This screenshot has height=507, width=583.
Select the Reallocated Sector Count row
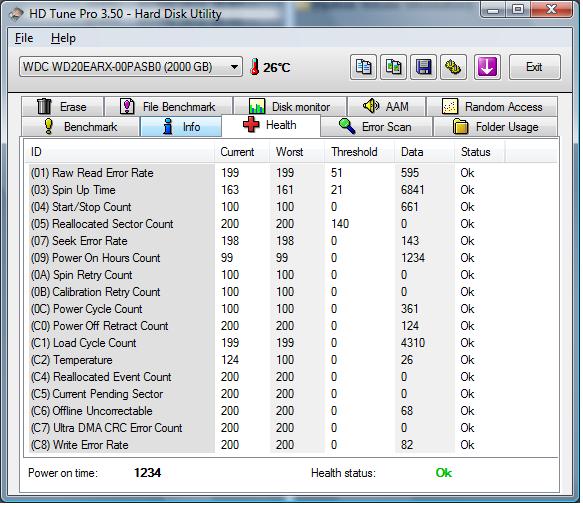click(x=290, y=224)
